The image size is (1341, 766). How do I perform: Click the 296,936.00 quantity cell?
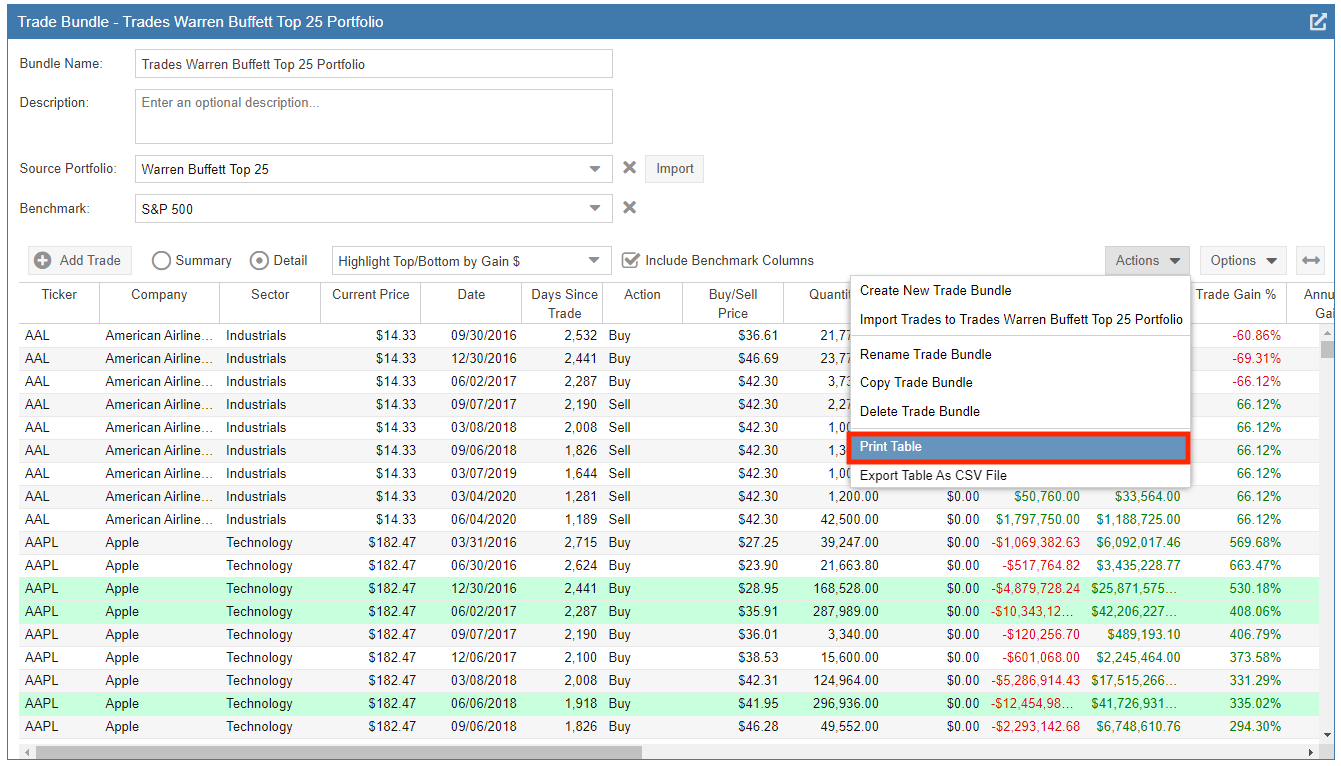(x=833, y=703)
